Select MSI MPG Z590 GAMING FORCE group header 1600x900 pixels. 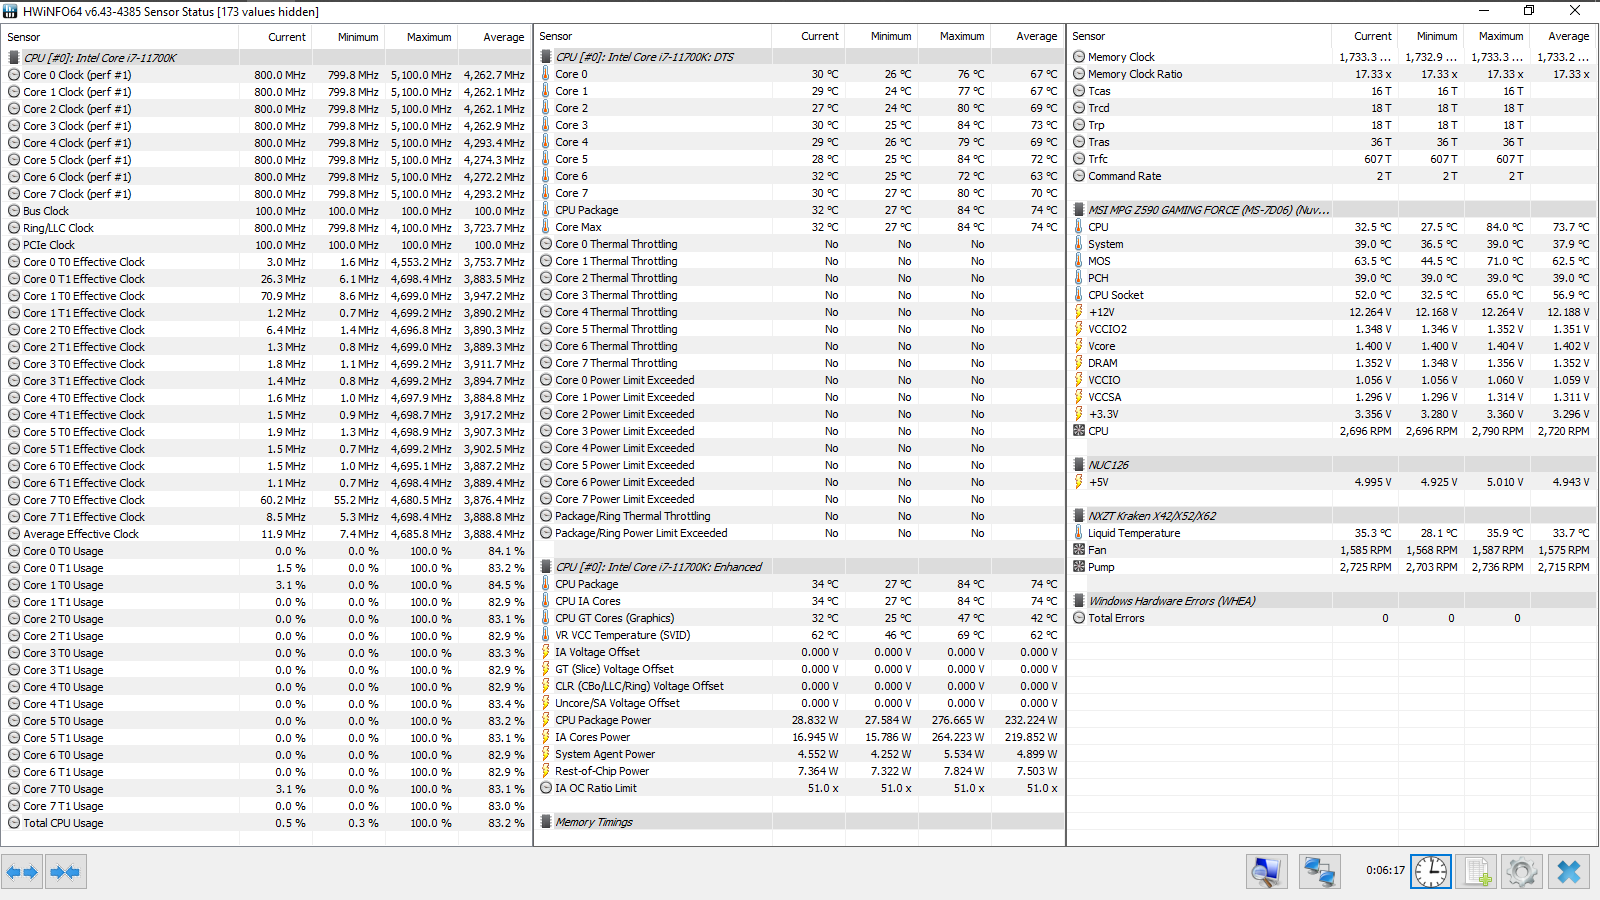tap(1332, 210)
